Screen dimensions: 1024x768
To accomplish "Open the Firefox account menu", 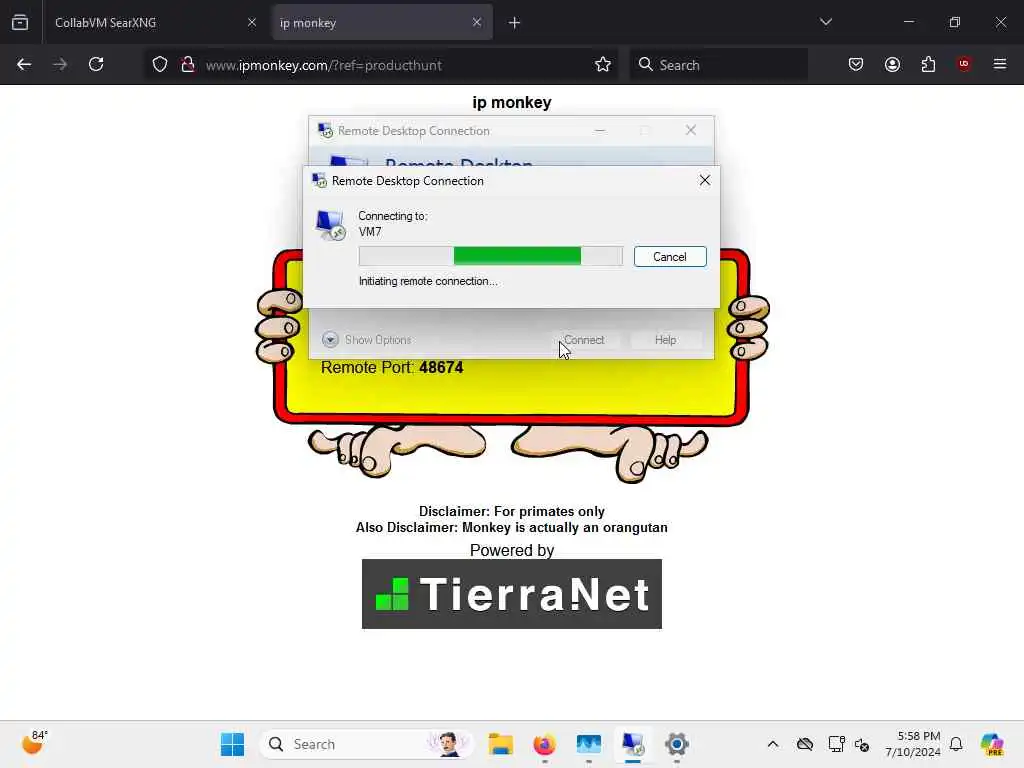I will click(x=892, y=64).
